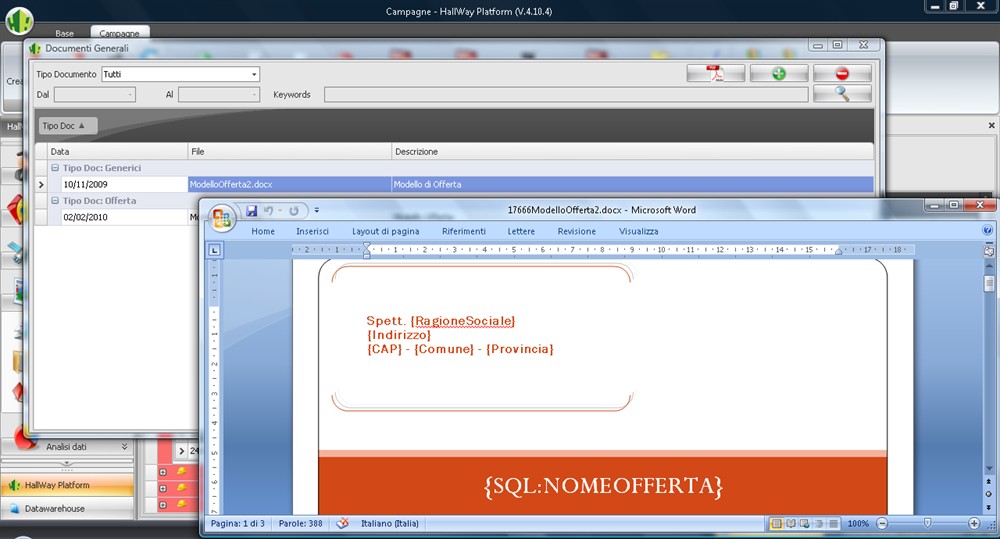Click the Descrizione column header
The width and height of the screenshot is (1000, 539).
[x=632, y=151]
